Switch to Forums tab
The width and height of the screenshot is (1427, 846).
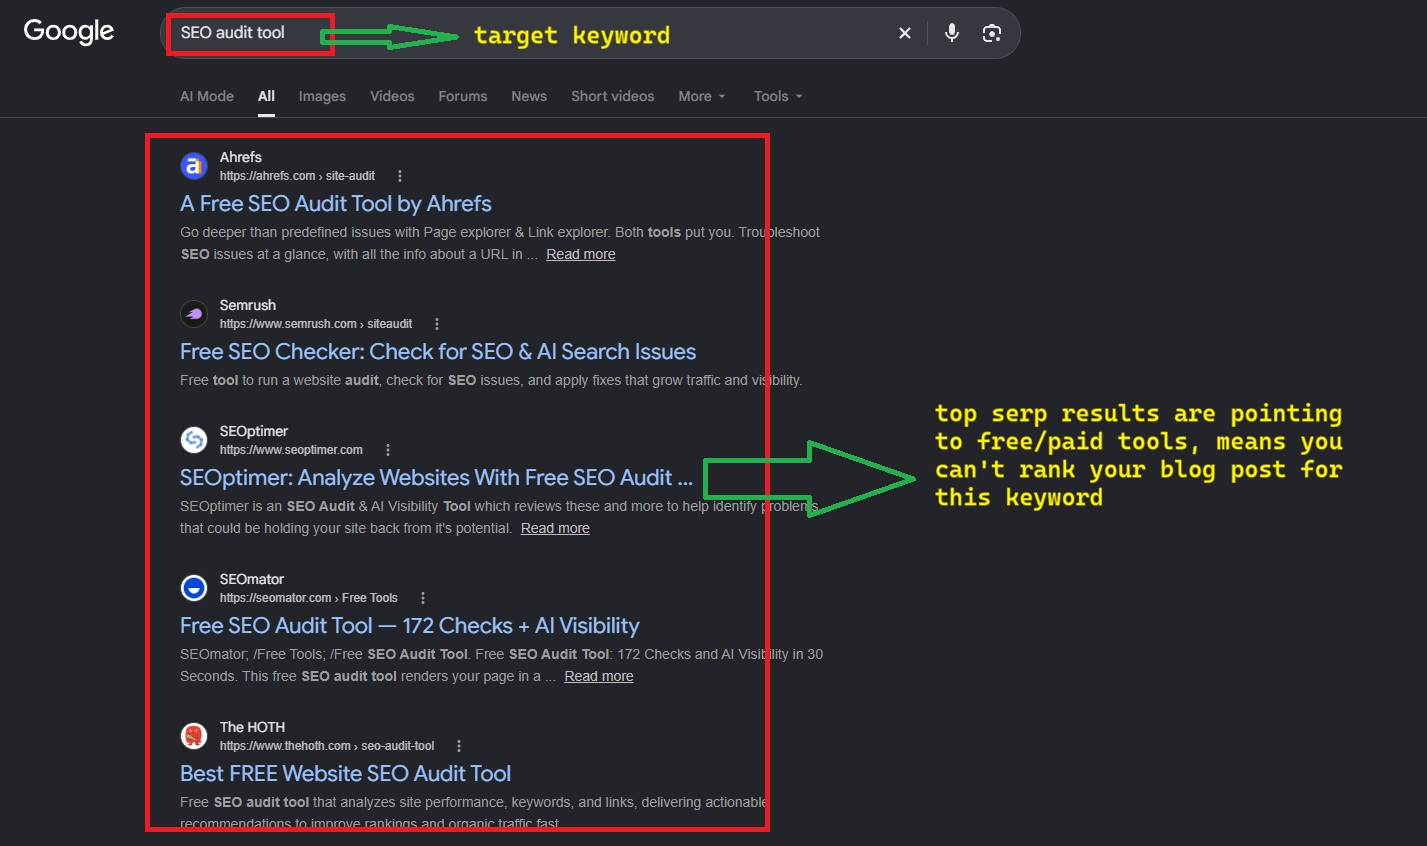point(463,96)
